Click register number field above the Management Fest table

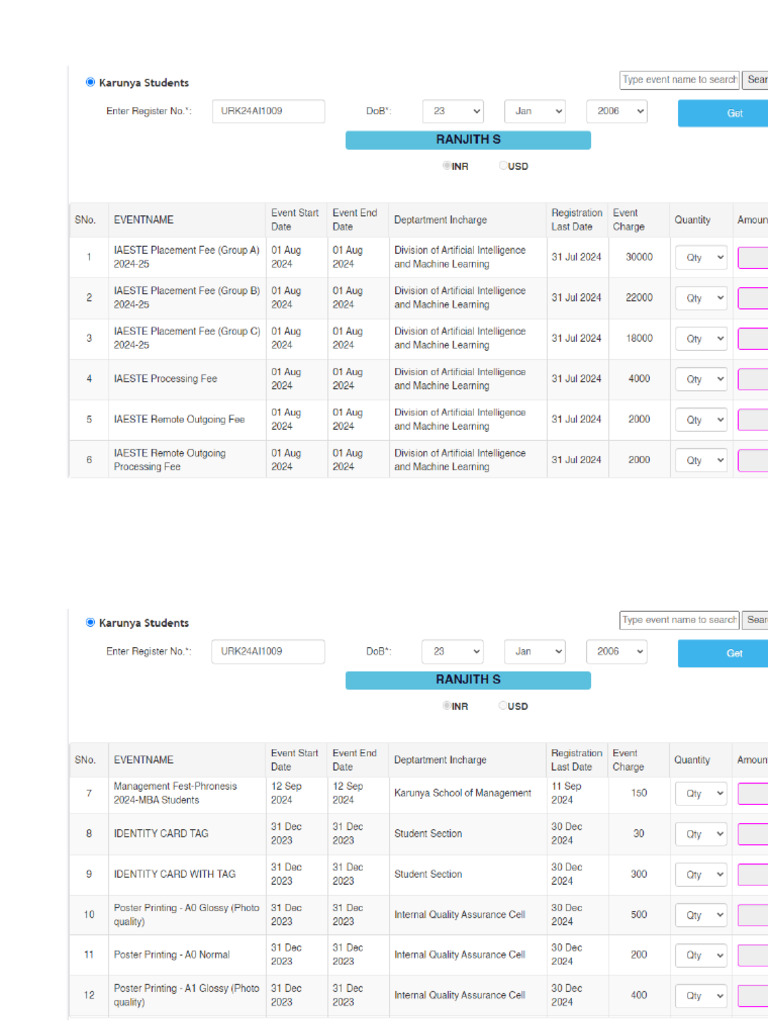click(269, 652)
